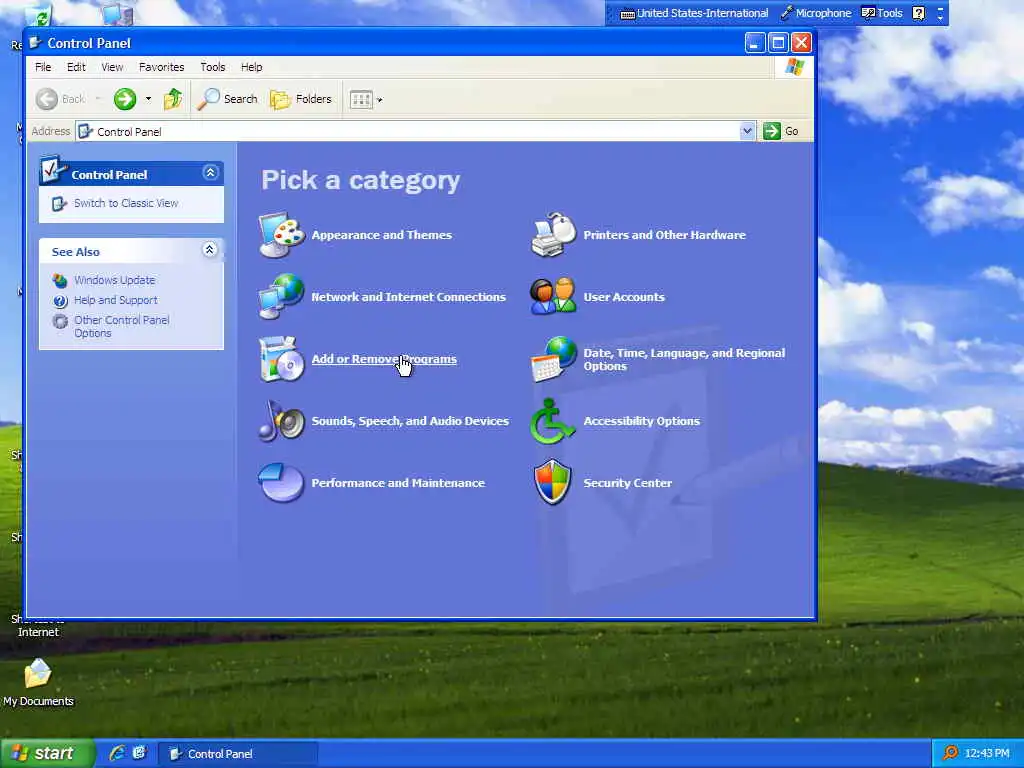This screenshot has height=768, width=1024.
Task: Click the Views toolbar icon
Action: pyautogui.click(x=360, y=99)
